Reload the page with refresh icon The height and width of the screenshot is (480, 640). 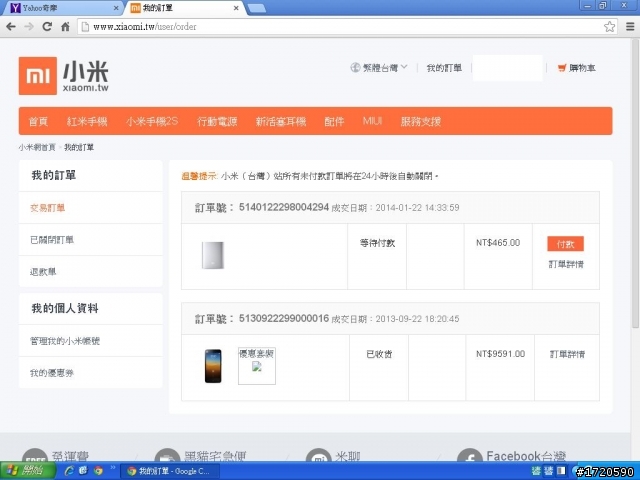(47, 27)
